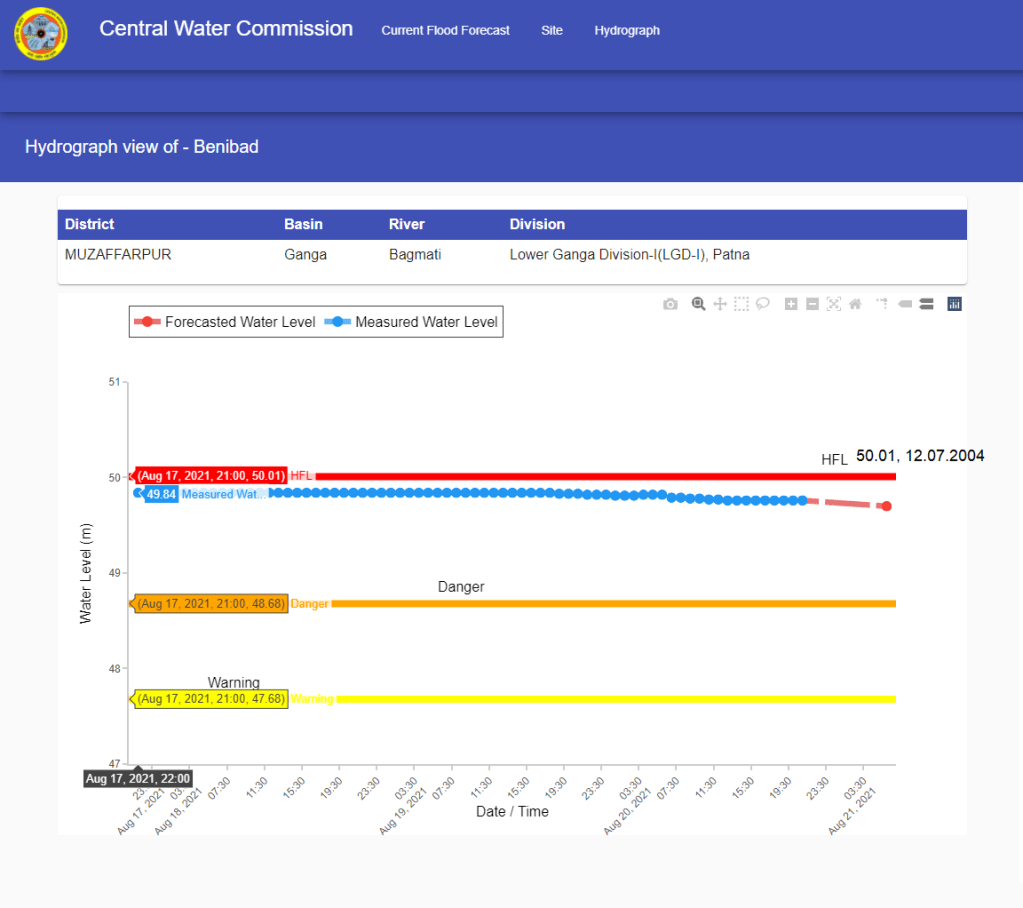Activate the Lasso Select tool
This screenshot has height=908, width=1023.
coord(762,304)
